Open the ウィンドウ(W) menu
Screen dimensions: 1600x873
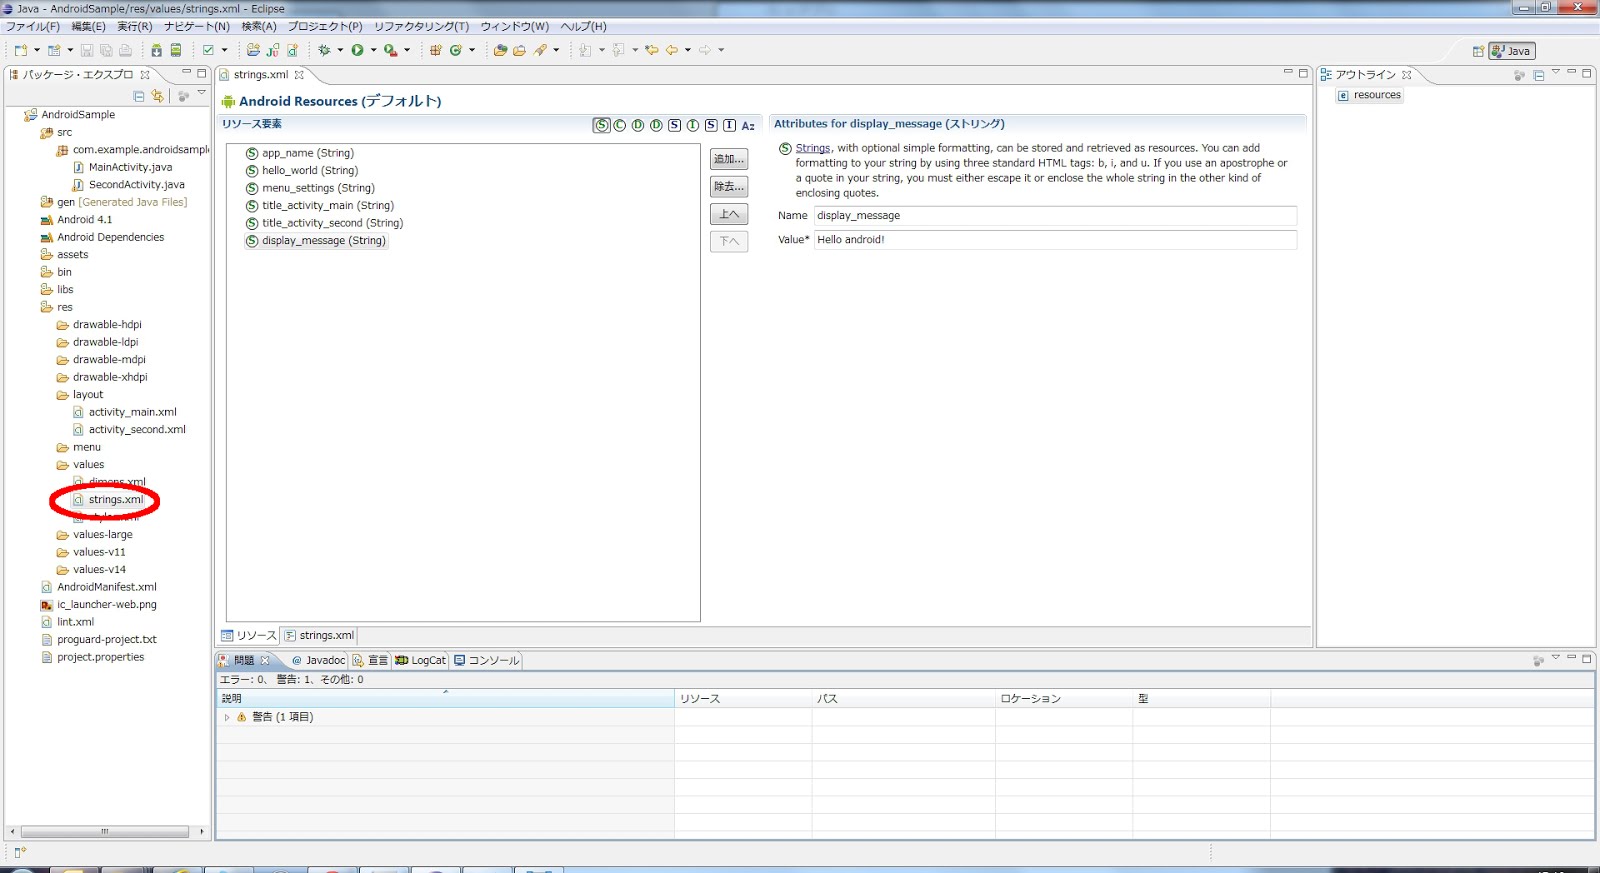514,27
